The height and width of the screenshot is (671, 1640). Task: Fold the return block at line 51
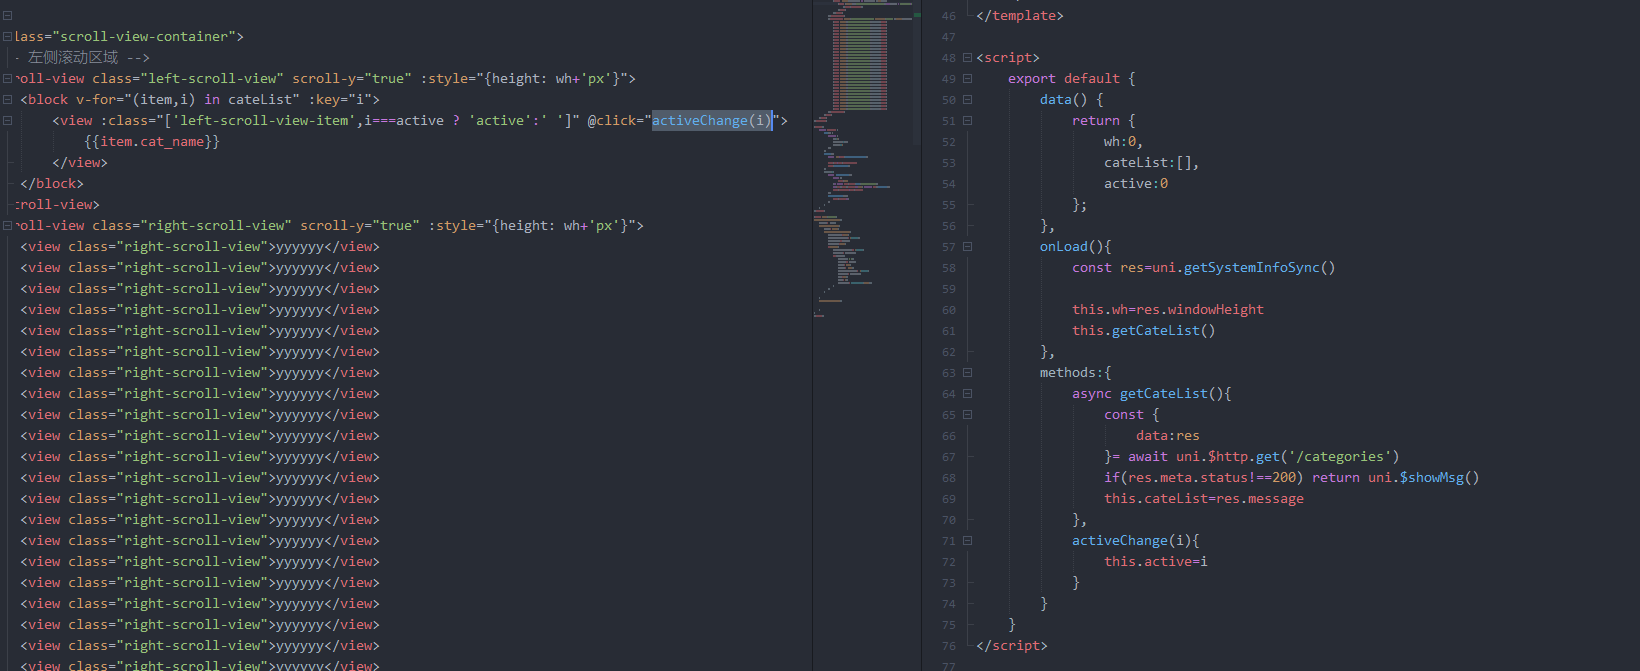pyautogui.click(x=967, y=121)
